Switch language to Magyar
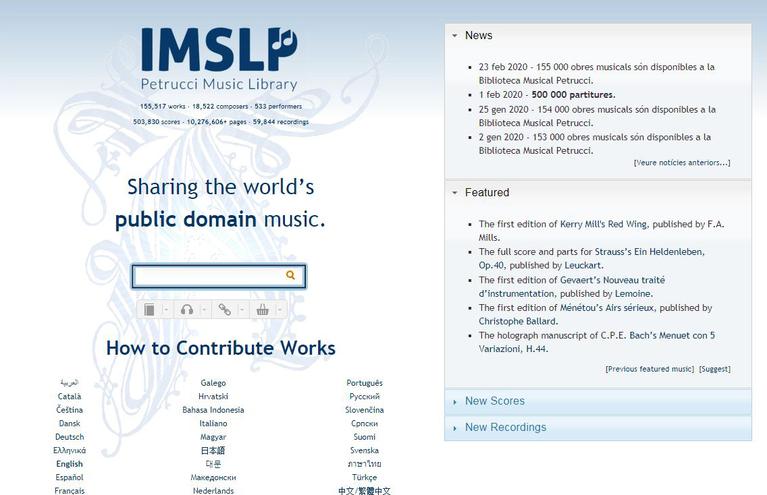 click(213, 437)
